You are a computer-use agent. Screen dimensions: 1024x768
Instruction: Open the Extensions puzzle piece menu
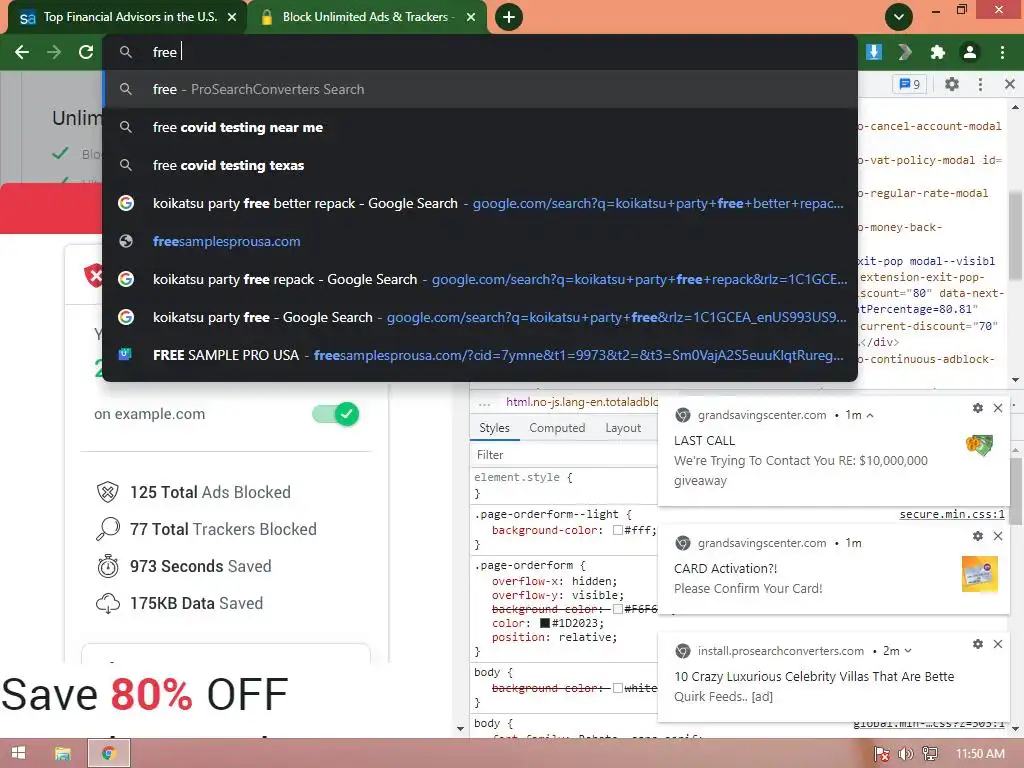coord(938,52)
